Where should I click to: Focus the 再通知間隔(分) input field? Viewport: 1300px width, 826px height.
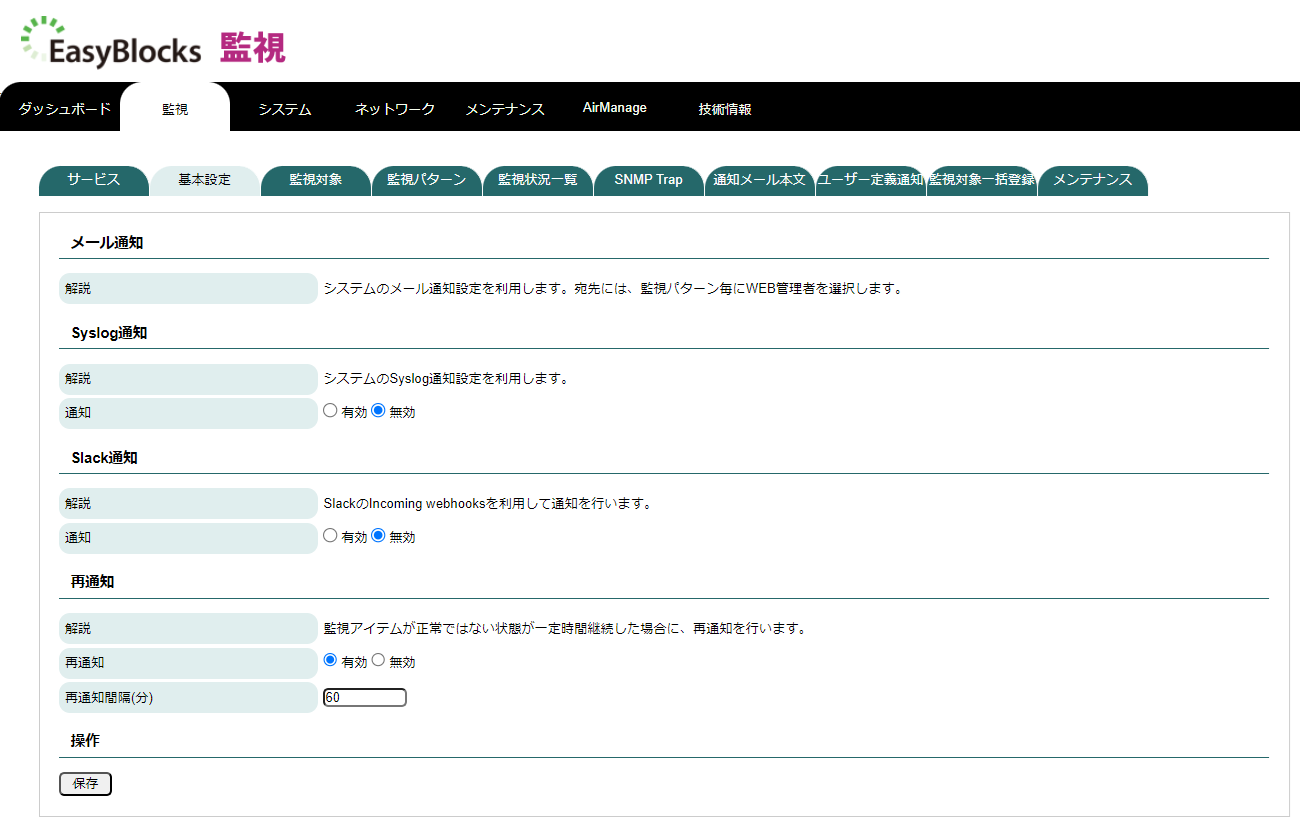point(365,697)
